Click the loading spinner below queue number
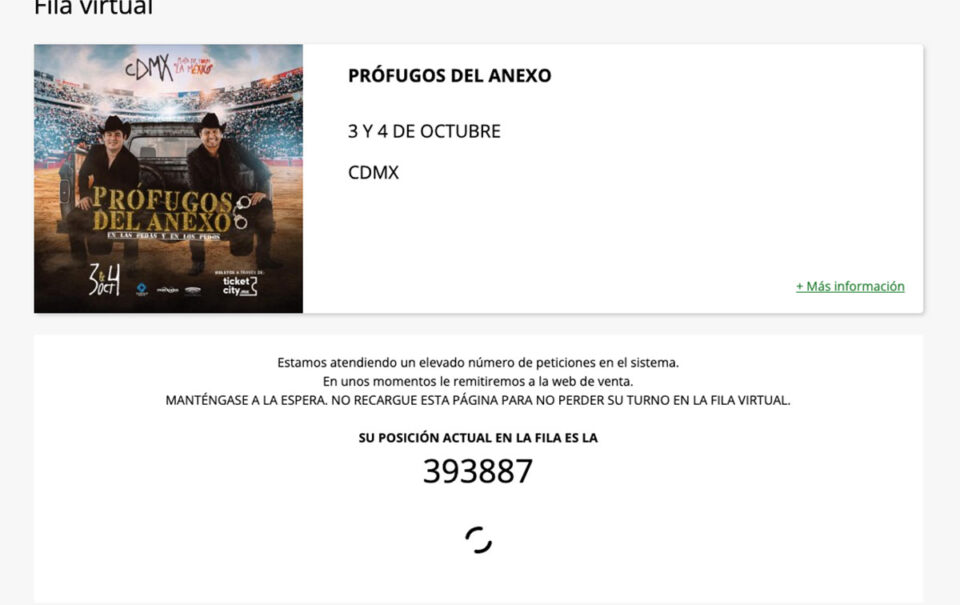 [x=478, y=540]
